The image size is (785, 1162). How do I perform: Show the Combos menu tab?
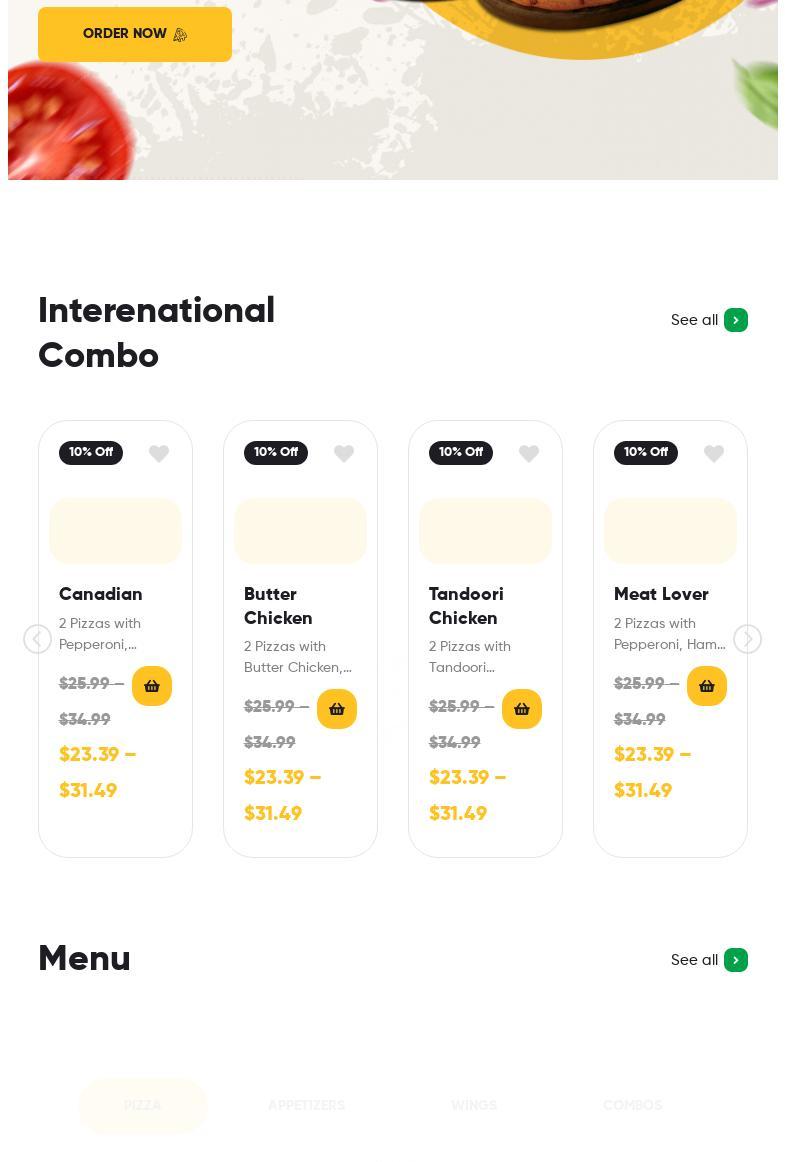[632, 1106]
